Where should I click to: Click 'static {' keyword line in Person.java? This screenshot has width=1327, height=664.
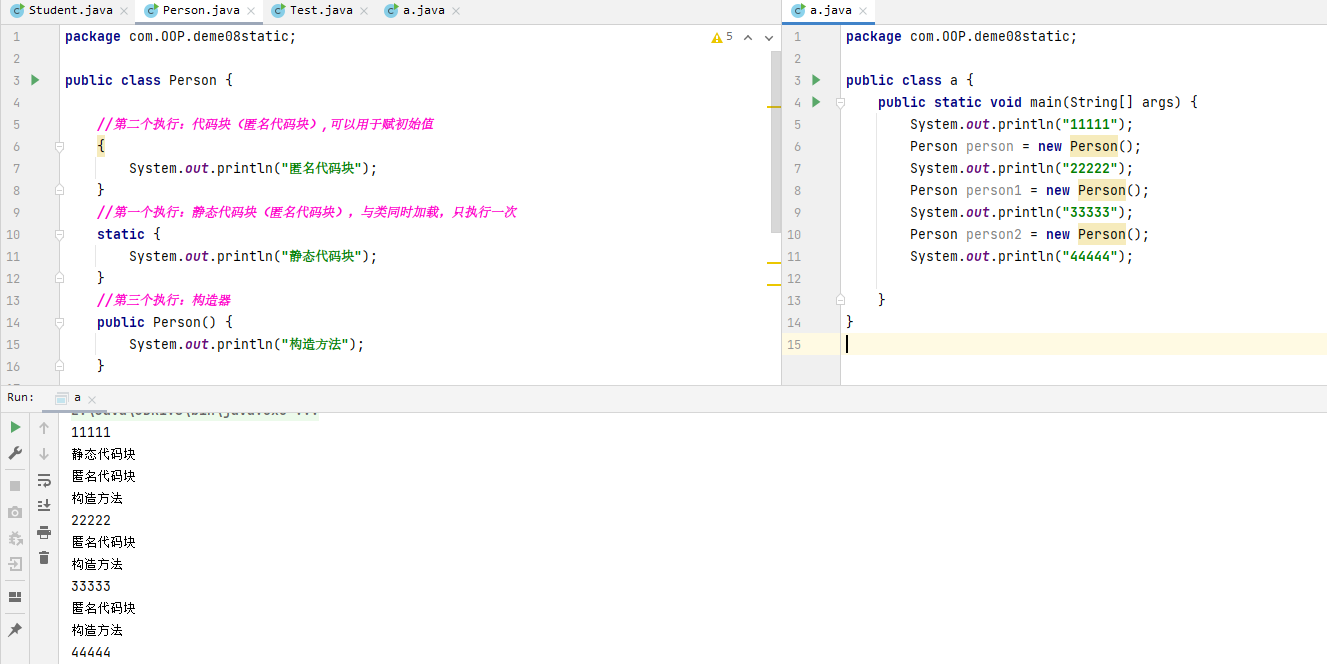129,234
